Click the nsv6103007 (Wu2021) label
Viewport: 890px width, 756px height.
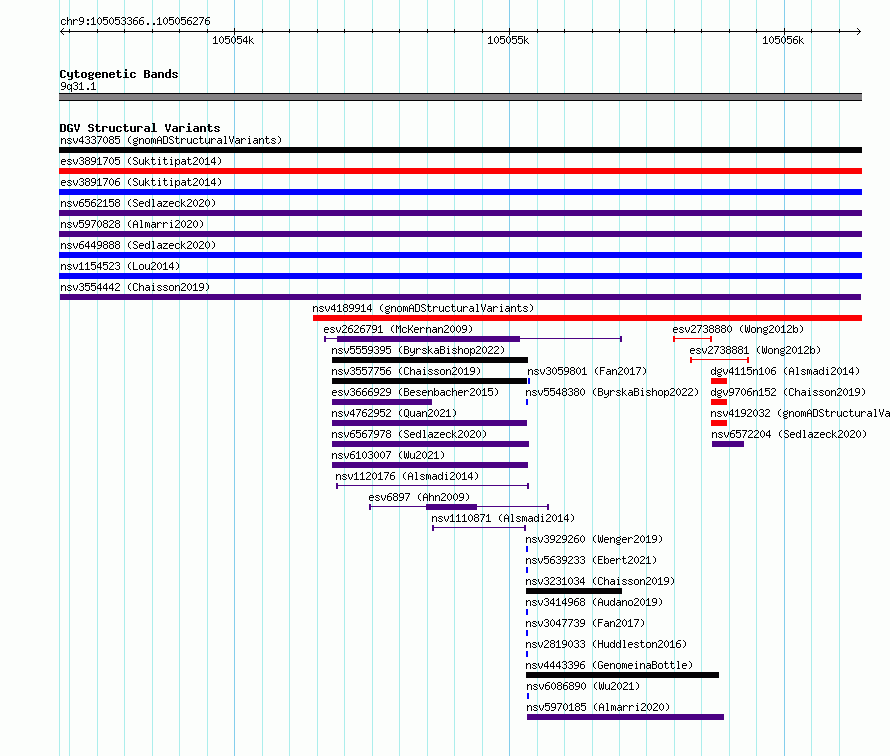[388, 455]
